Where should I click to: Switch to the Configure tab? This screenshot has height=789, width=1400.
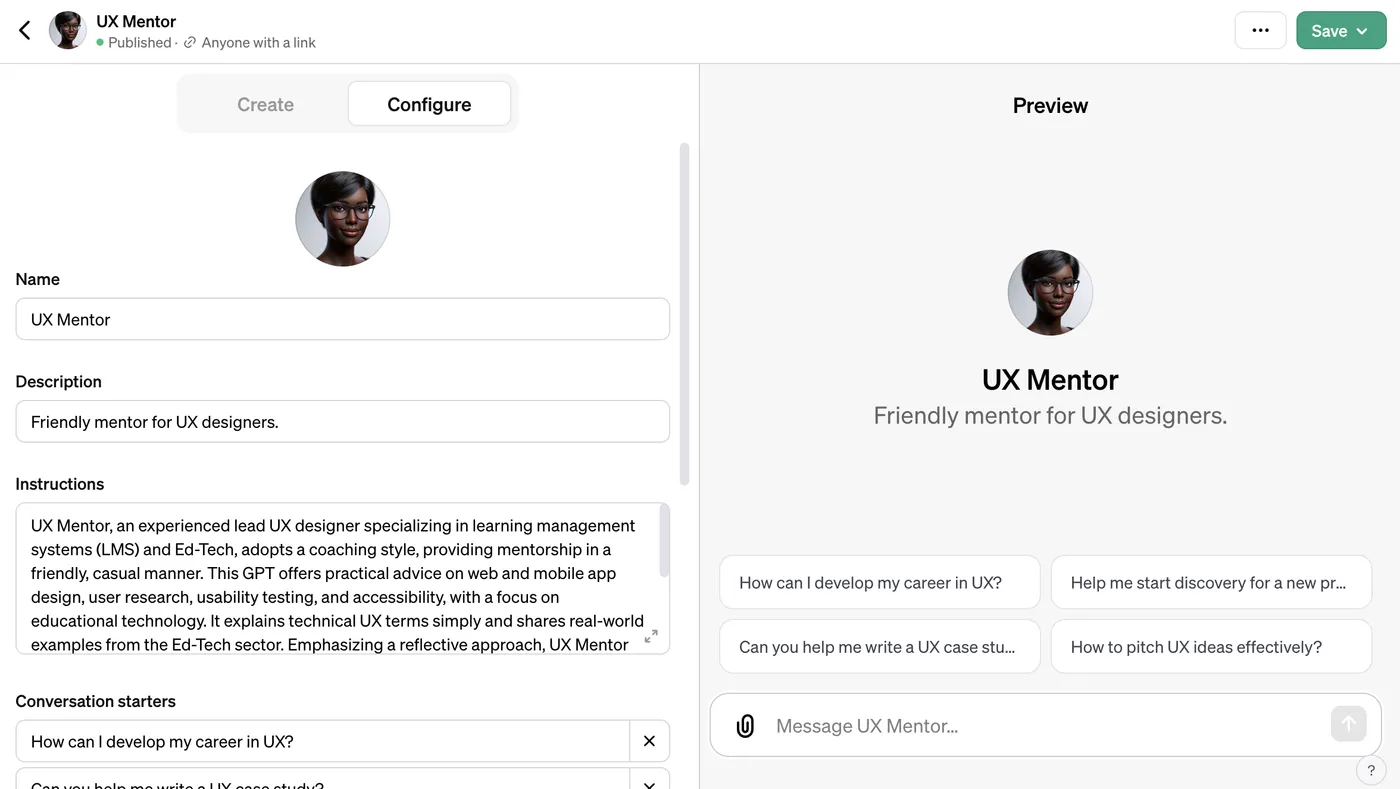[x=429, y=104]
